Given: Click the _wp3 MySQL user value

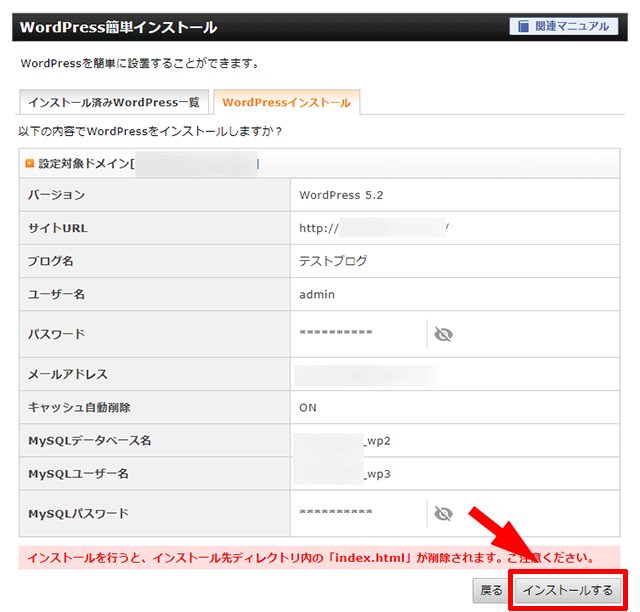Looking at the screenshot, I should point(378,474).
